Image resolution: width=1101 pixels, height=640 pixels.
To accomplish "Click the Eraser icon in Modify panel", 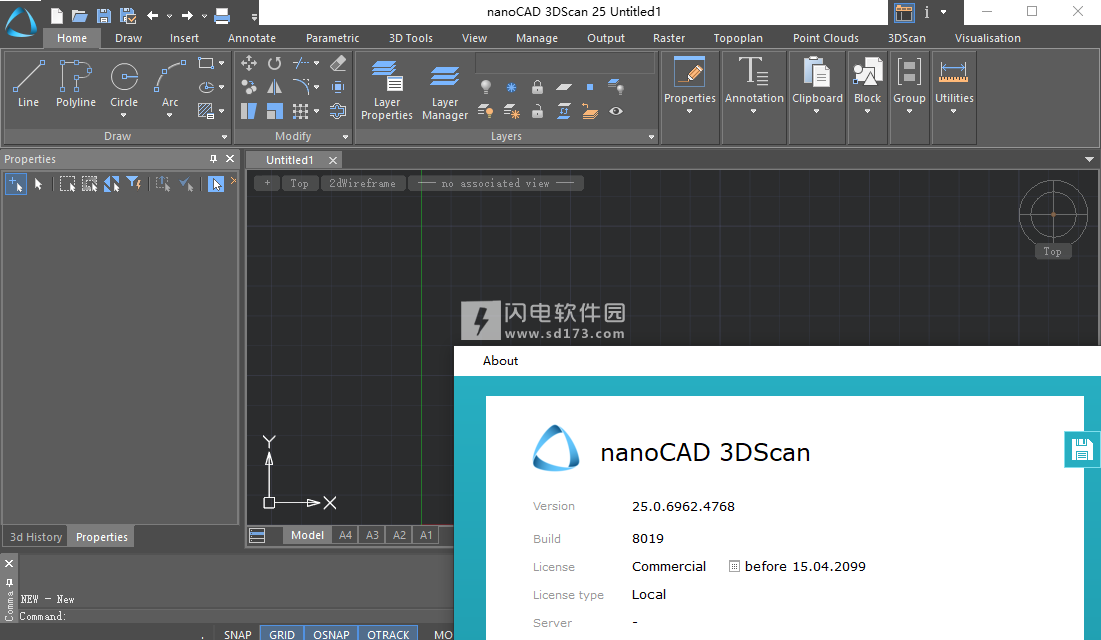I will click(x=337, y=63).
